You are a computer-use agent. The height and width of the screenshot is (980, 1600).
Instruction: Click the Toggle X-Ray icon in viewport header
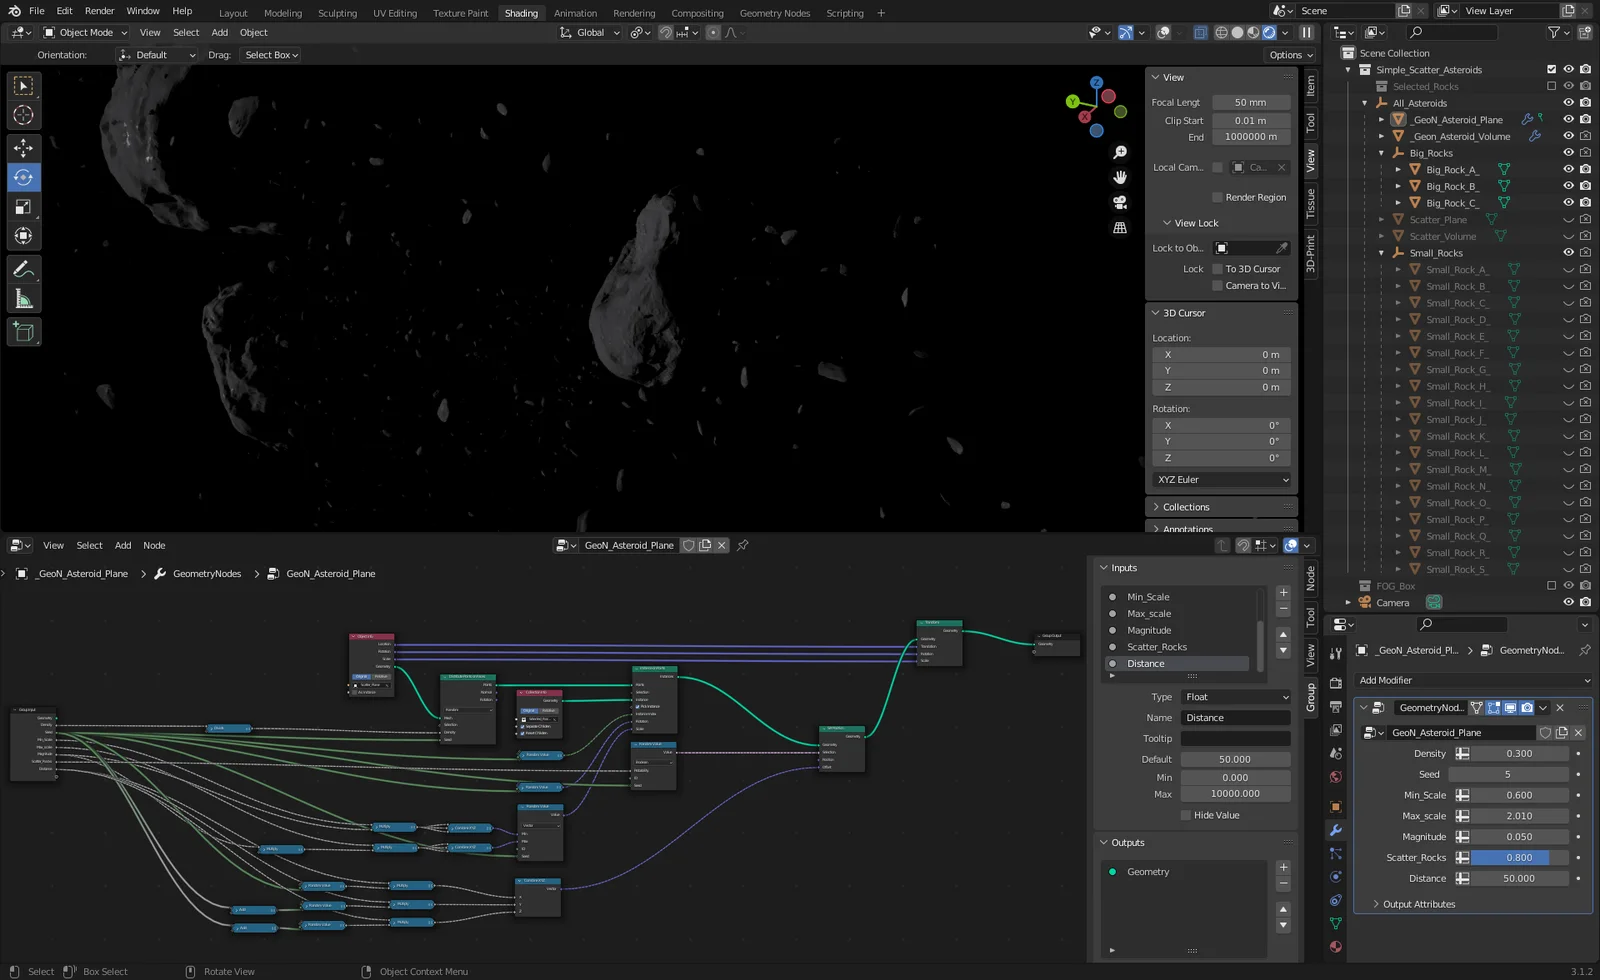click(1200, 32)
